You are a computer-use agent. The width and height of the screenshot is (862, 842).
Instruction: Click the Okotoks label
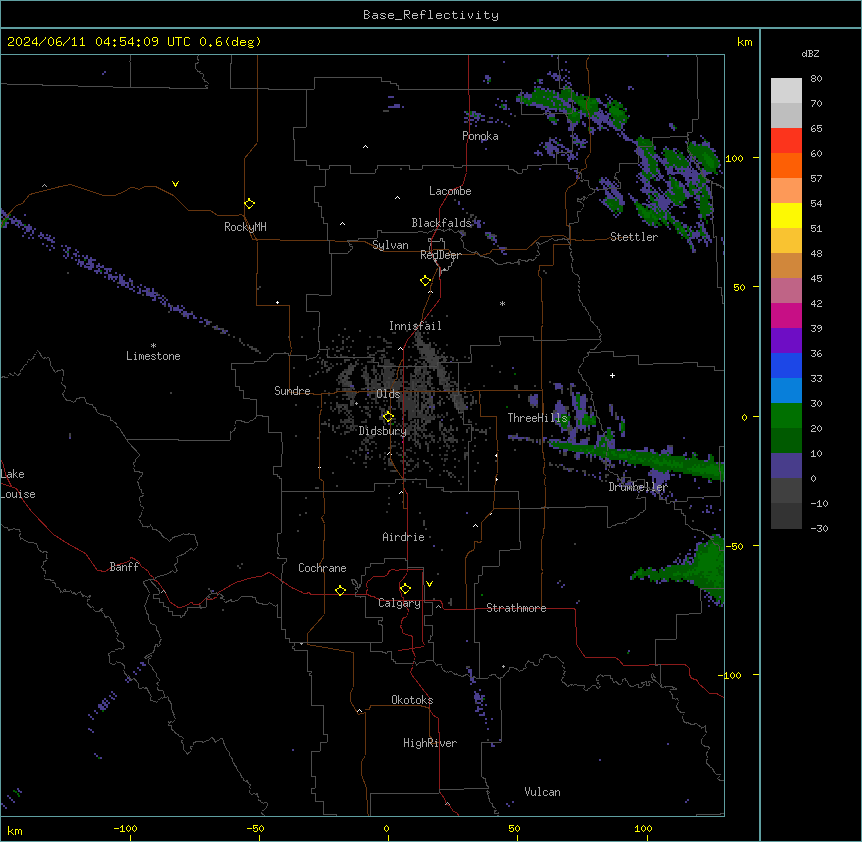tap(412, 700)
